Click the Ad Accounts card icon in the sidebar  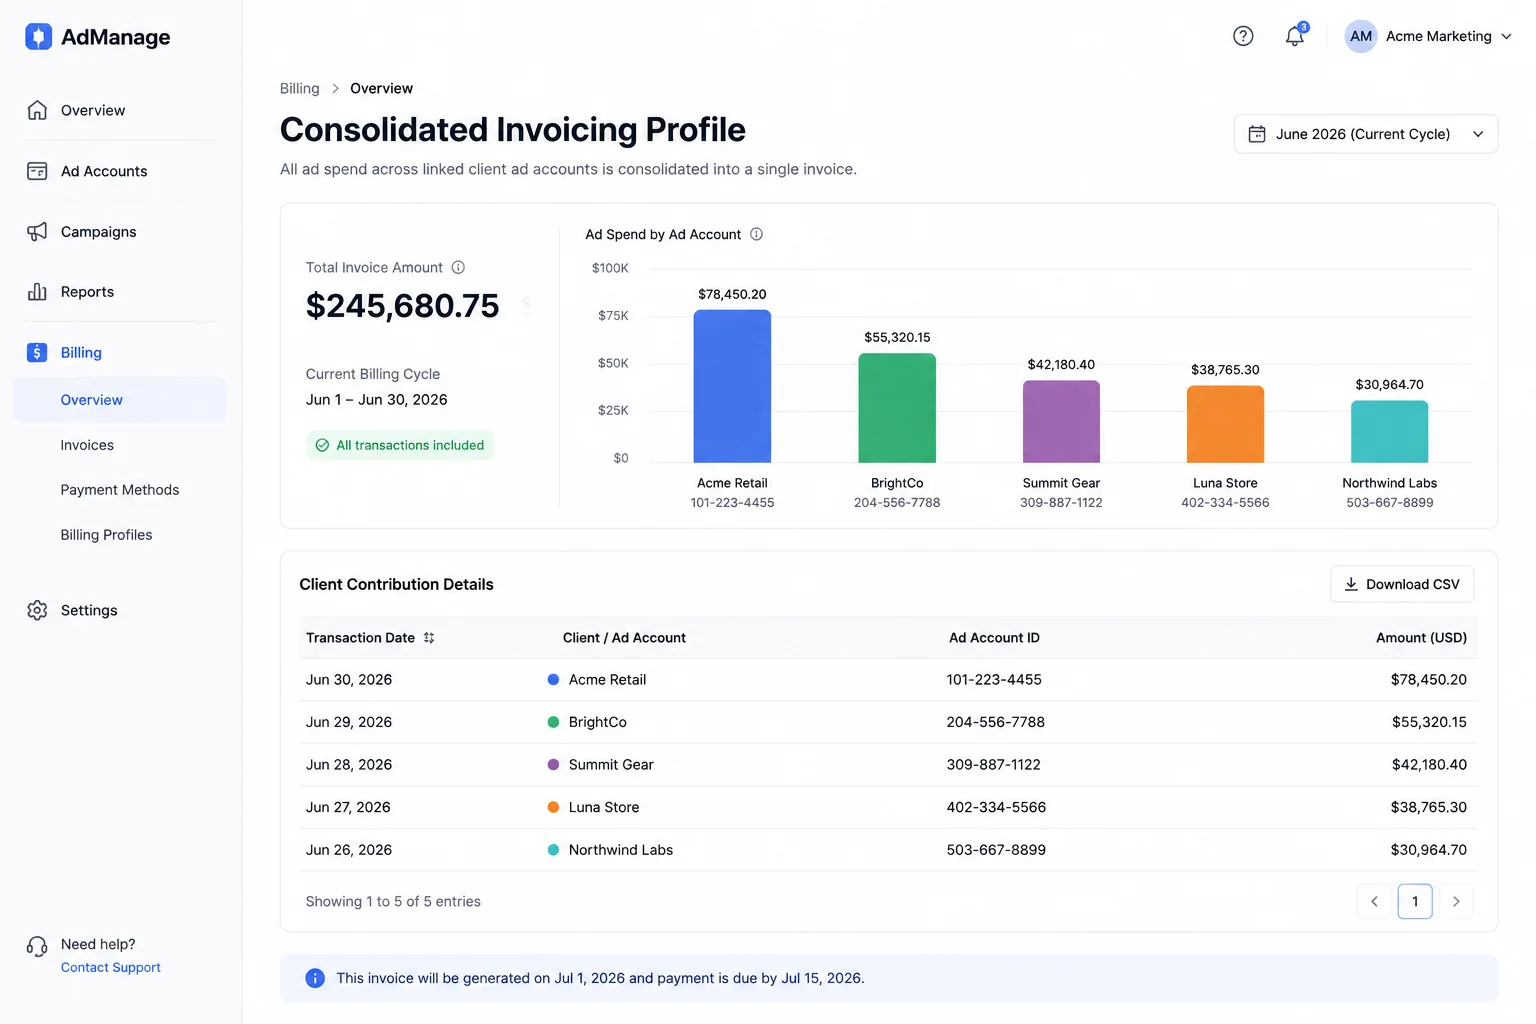point(37,171)
